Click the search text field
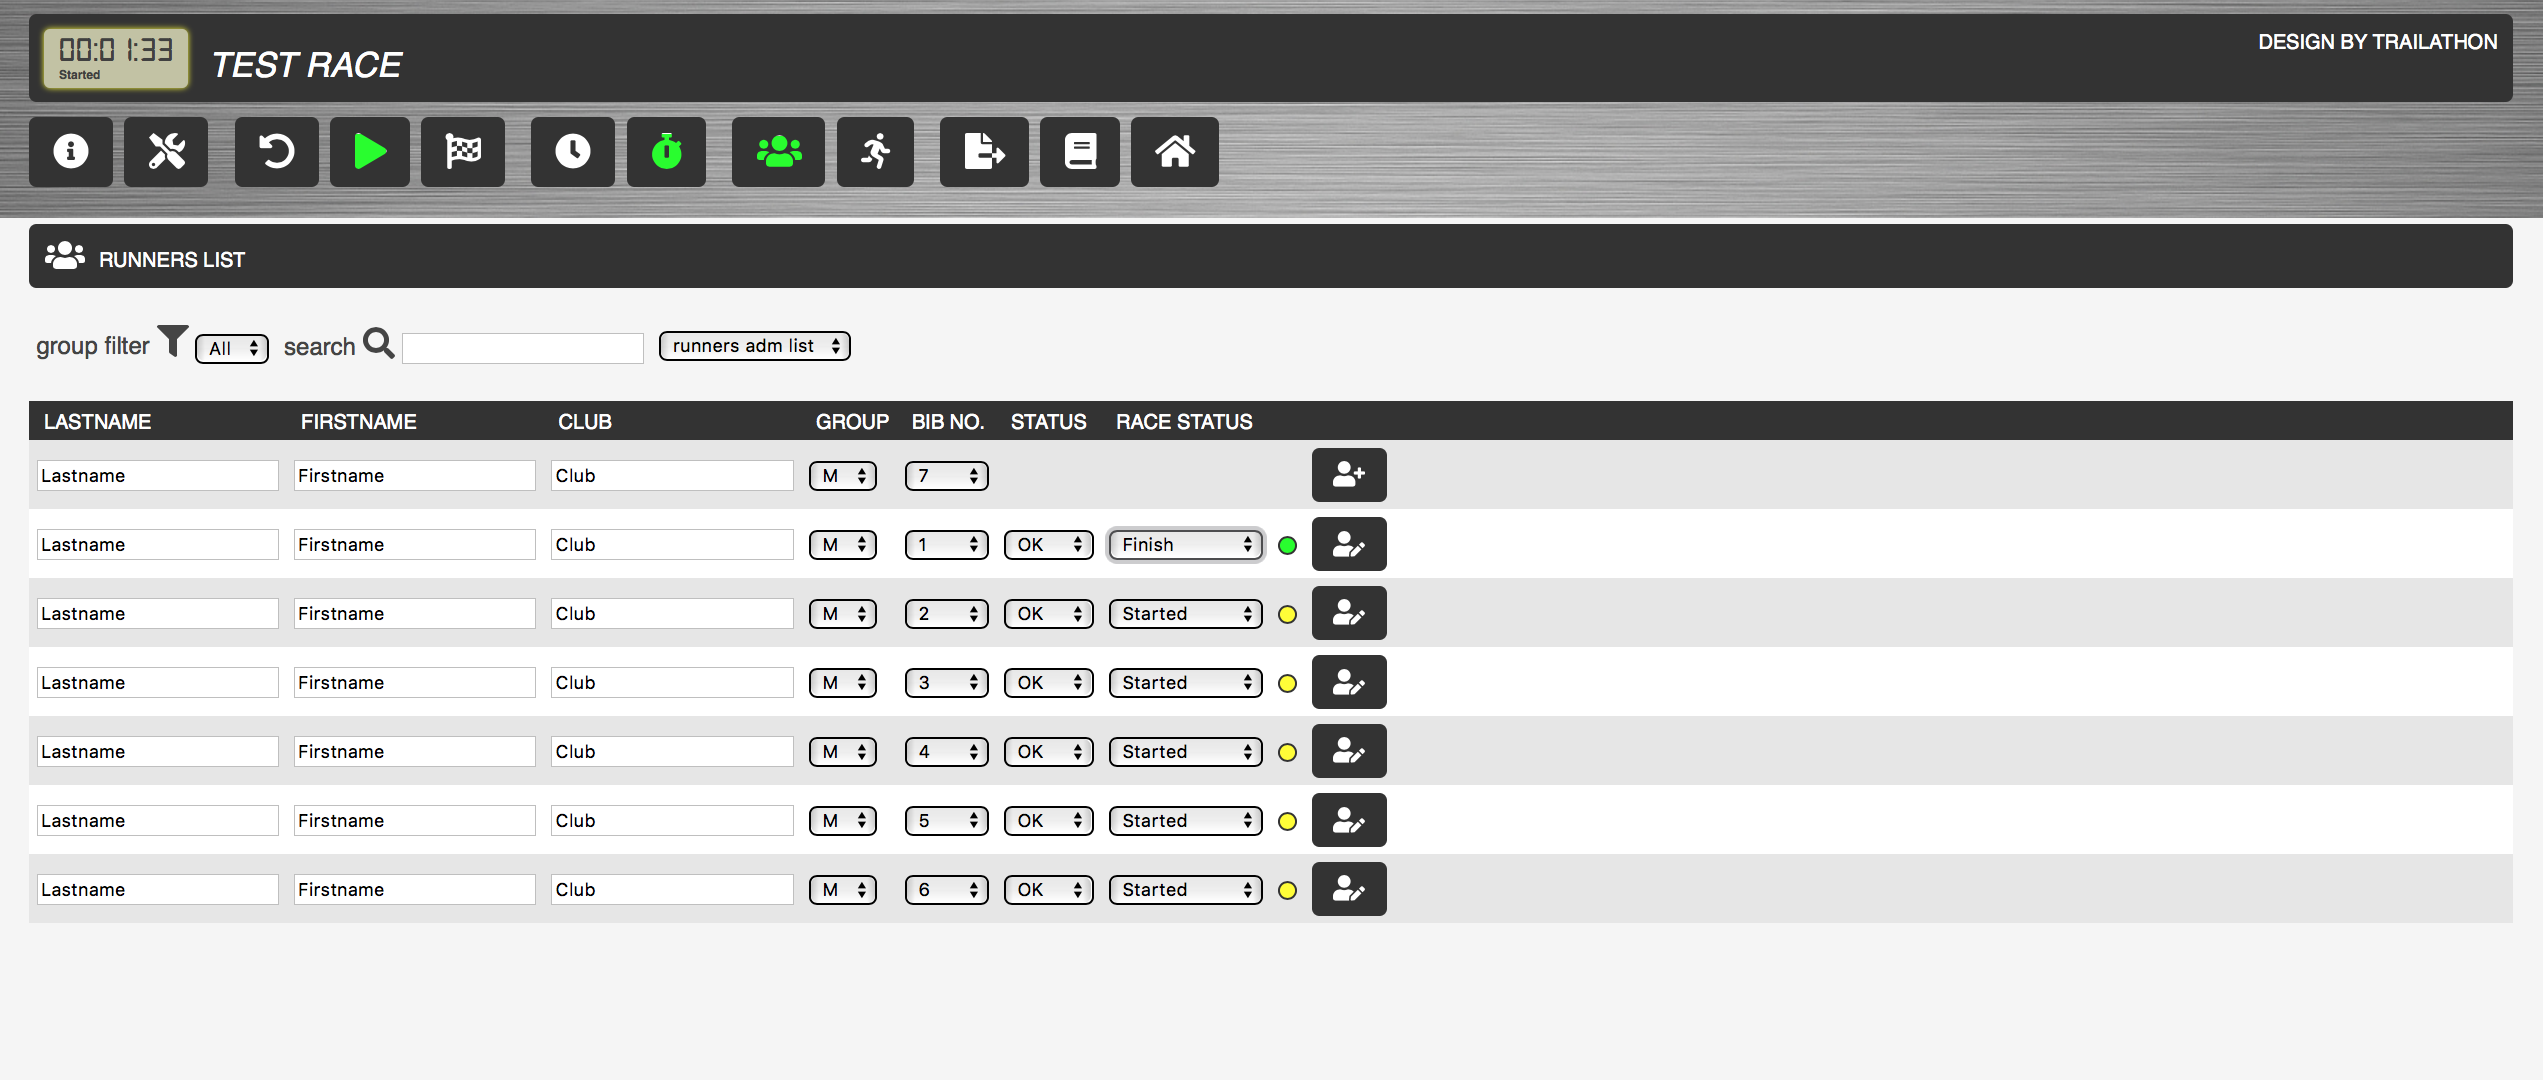Screen dimensions: 2543x1080 point(522,348)
